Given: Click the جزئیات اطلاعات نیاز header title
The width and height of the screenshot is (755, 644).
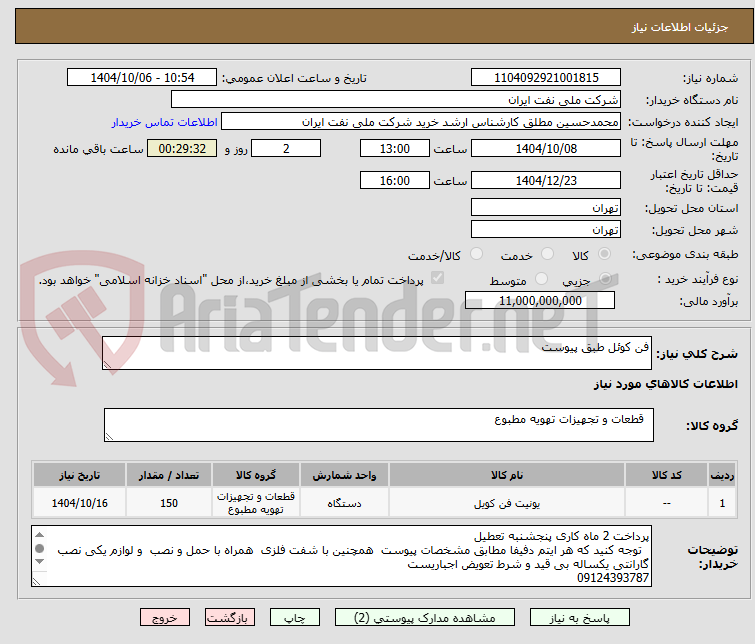Looking at the screenshot, I should coord(679,27).
